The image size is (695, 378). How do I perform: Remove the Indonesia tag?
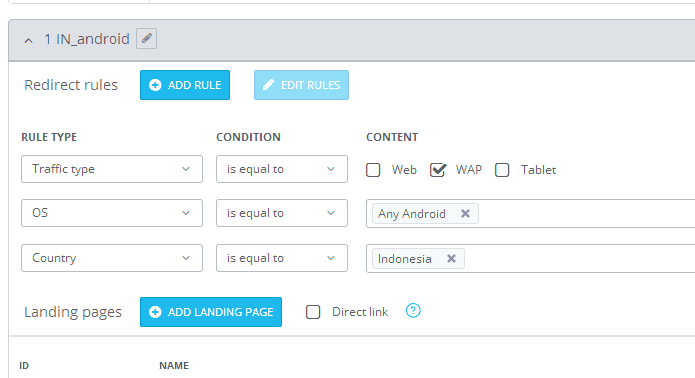tap(451, 258)
